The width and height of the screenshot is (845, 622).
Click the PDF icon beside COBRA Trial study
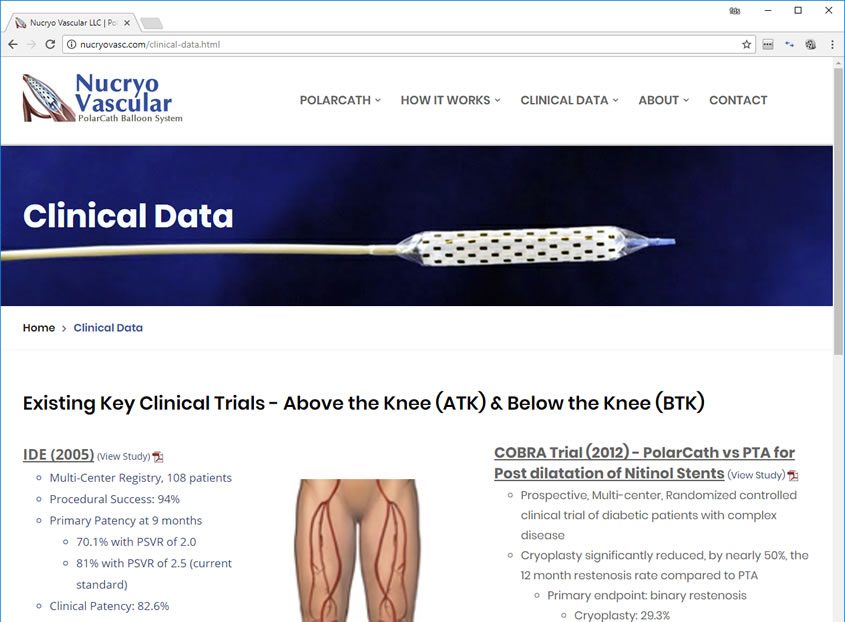tap(793, 475)
